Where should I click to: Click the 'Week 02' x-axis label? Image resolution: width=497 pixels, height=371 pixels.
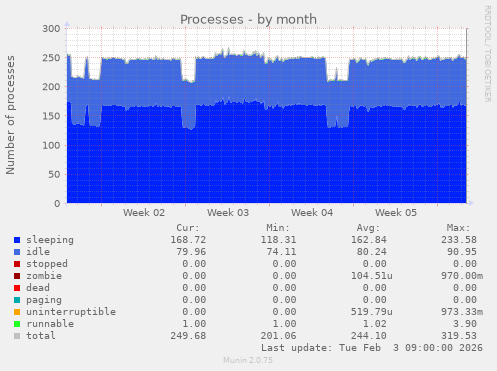click(144, 213)
